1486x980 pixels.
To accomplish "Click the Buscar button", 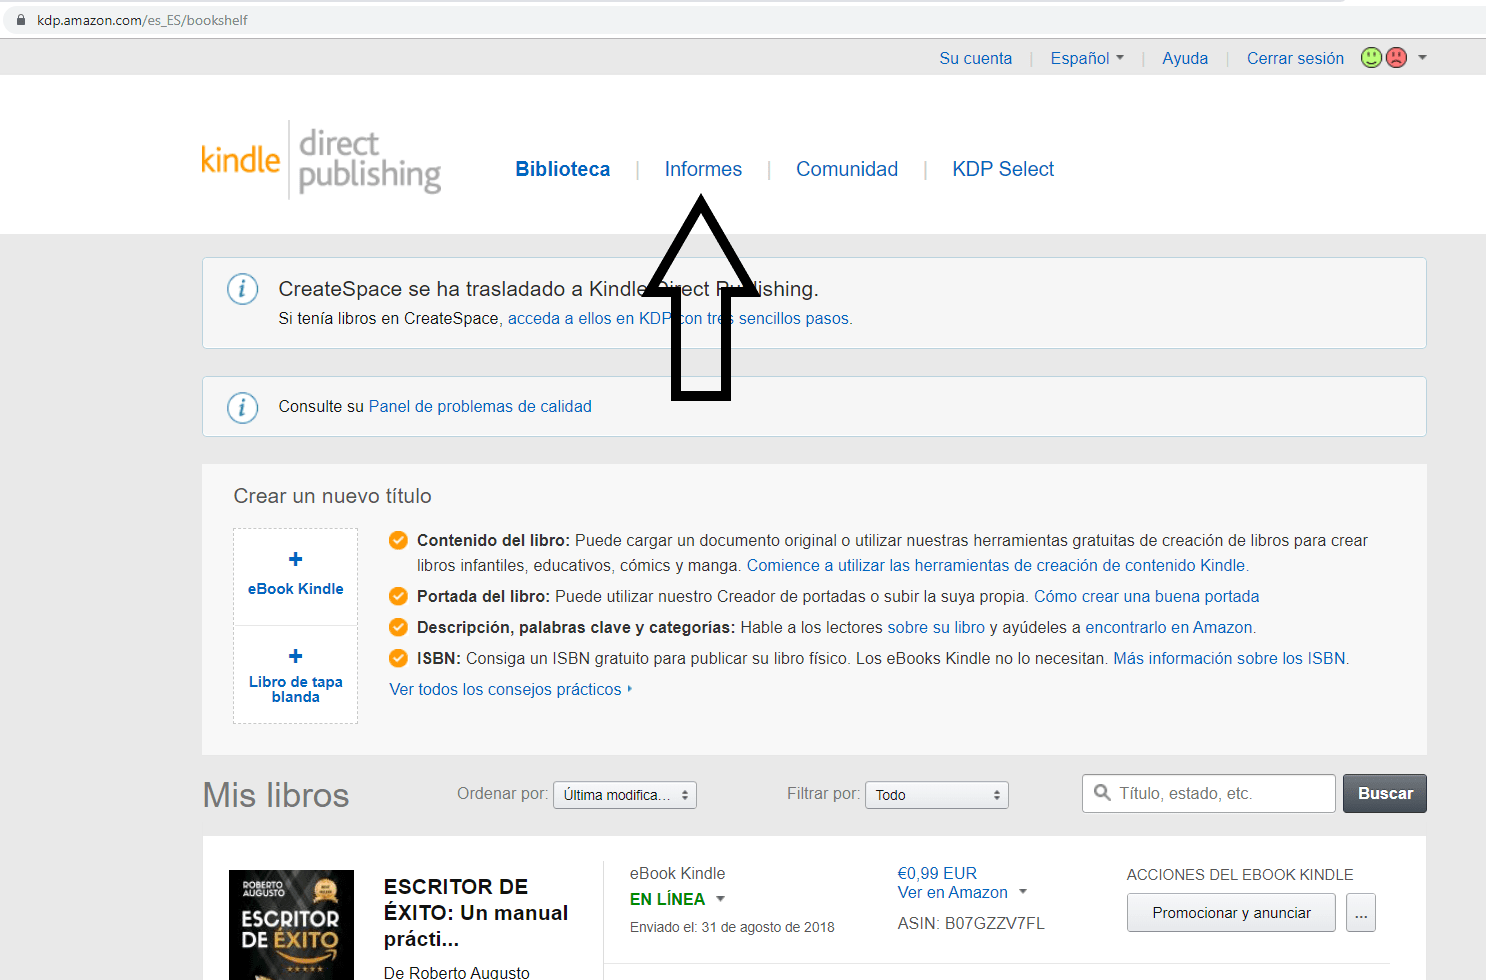I will click(1385, 793).
